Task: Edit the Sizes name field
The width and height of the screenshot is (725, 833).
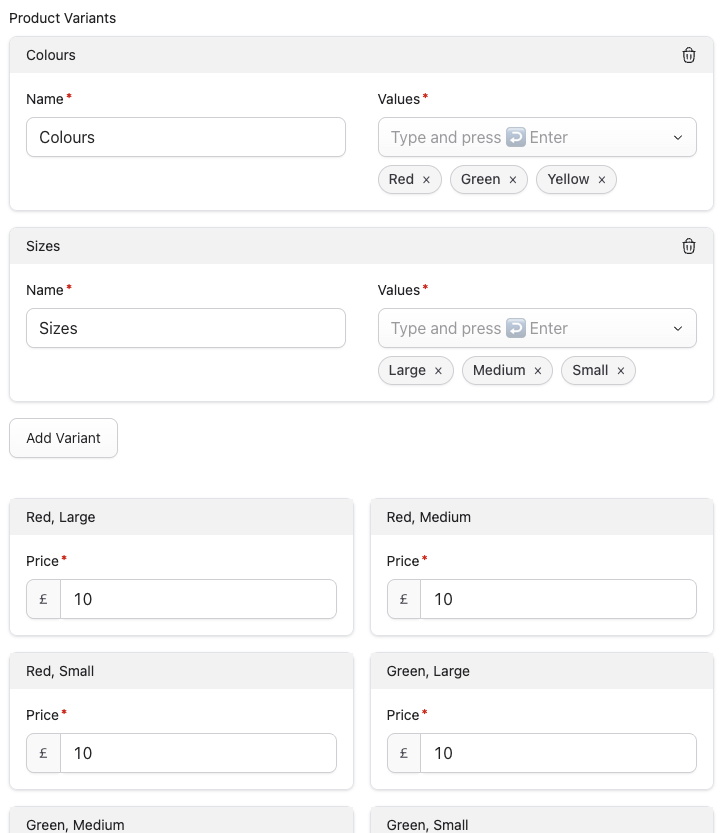Action: pyautogui.click(x=186, y=328)
